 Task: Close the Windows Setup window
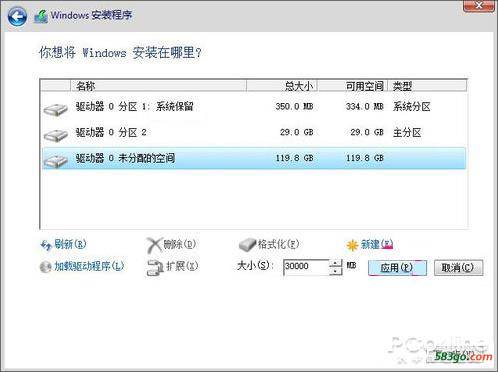479,5
